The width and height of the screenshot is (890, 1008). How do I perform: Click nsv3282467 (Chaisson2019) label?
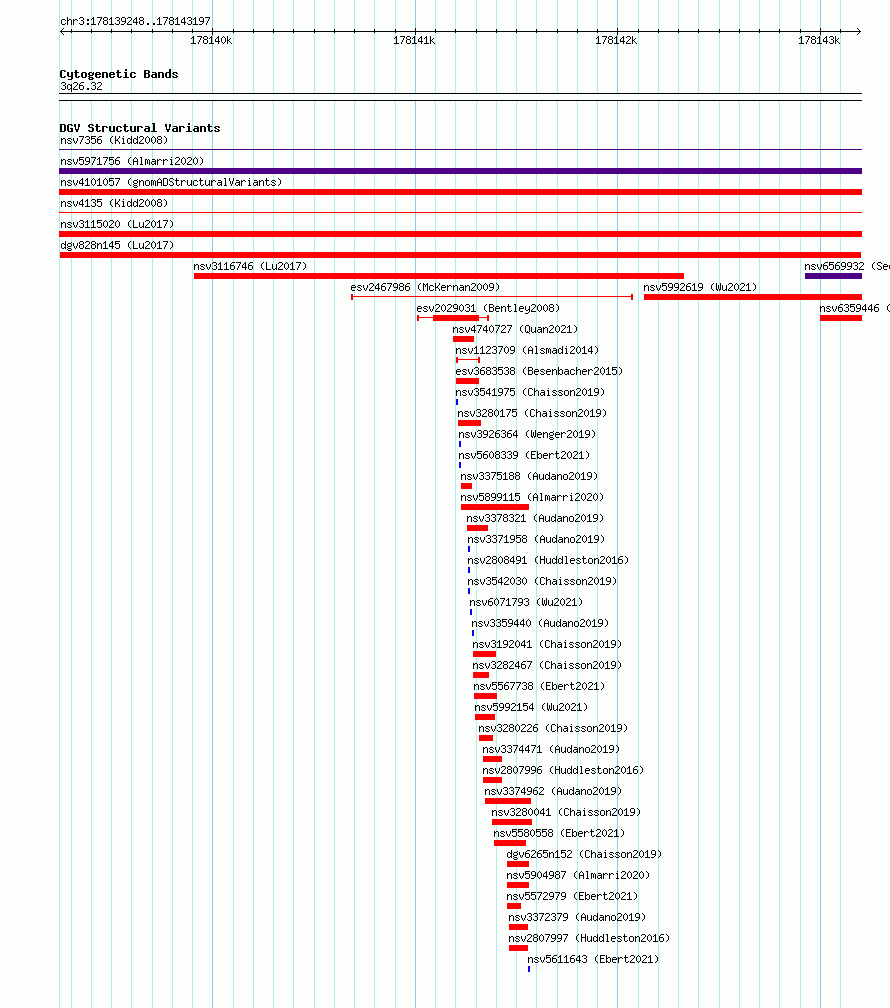(547, 665)
